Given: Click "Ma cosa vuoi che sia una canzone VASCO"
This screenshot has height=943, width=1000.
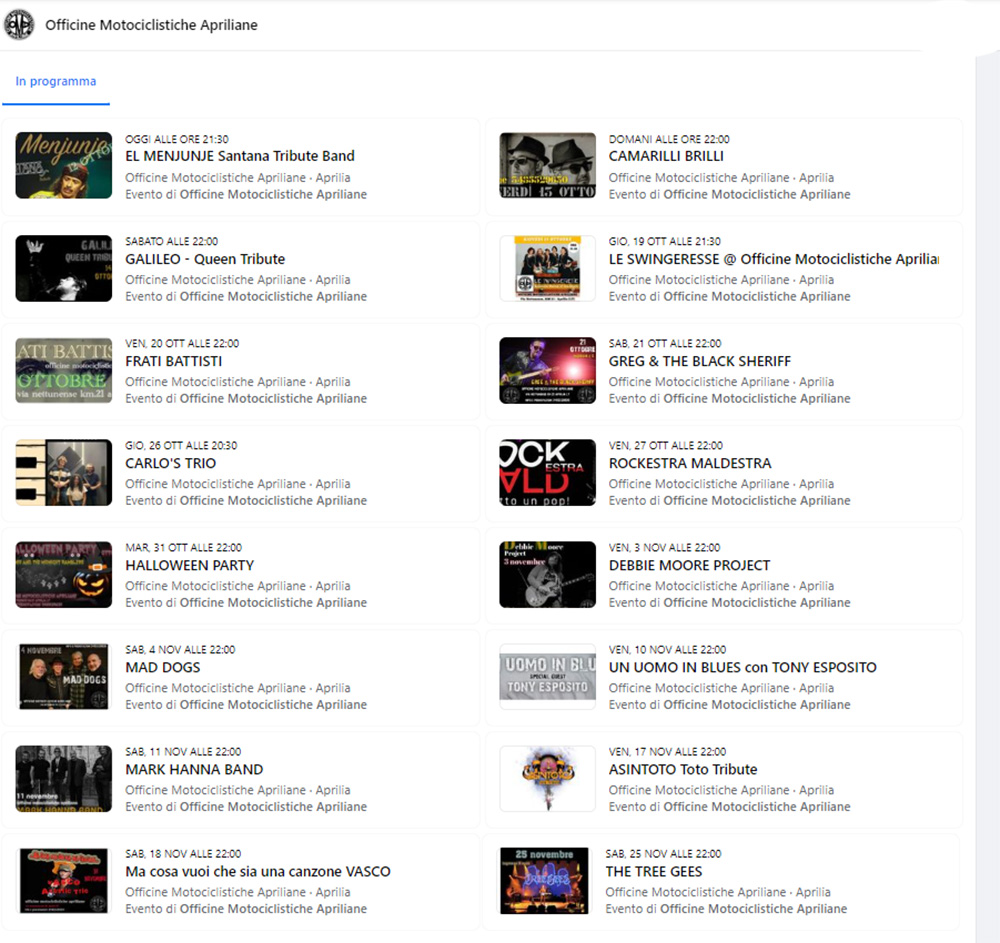Looking at the screenshot, I should [257, 871].
